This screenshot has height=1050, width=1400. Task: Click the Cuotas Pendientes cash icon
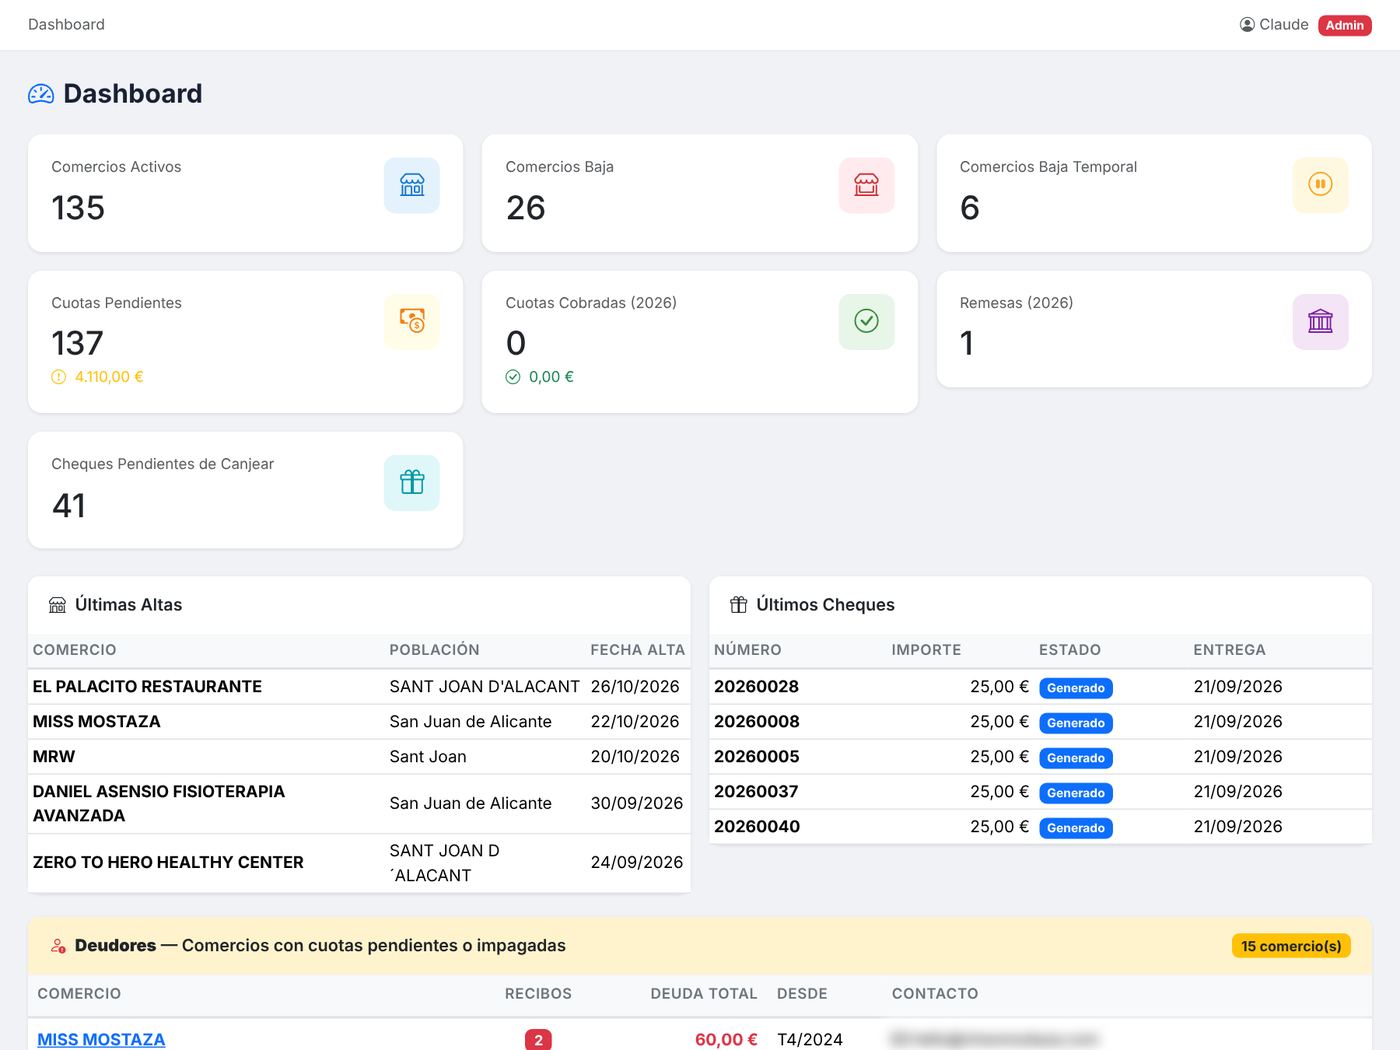[412, 321]
